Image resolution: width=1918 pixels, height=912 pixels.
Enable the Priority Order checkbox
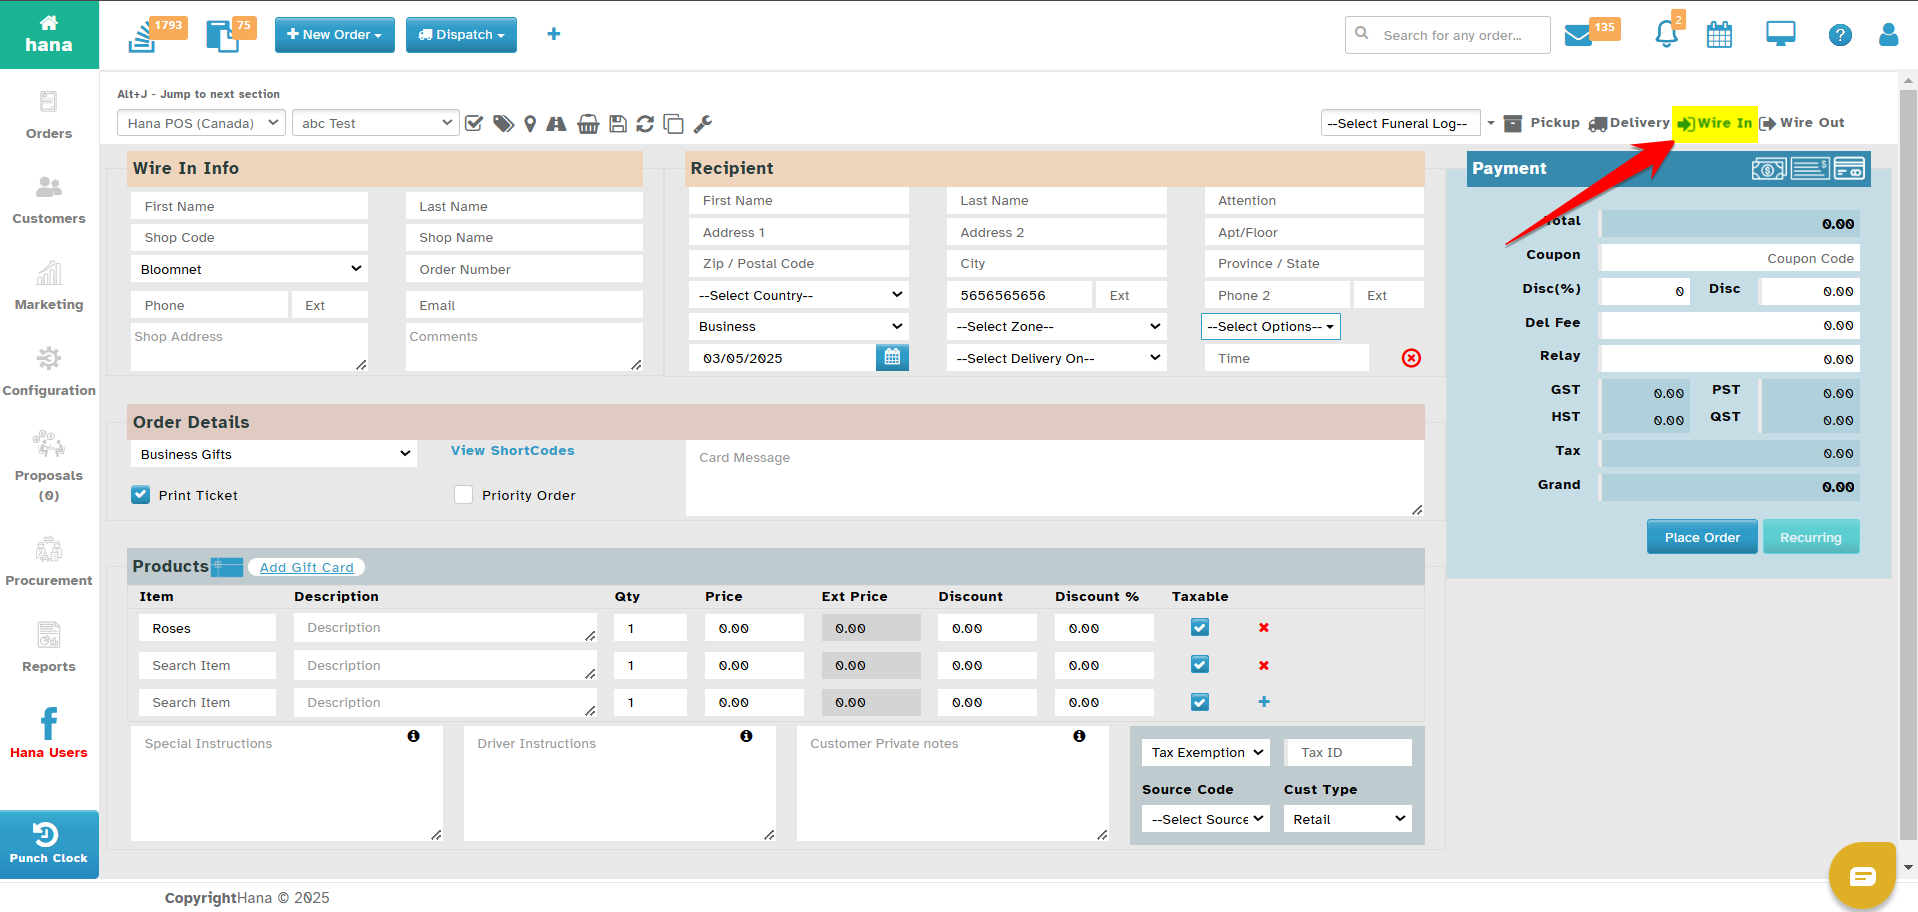(x=463, y=495)
